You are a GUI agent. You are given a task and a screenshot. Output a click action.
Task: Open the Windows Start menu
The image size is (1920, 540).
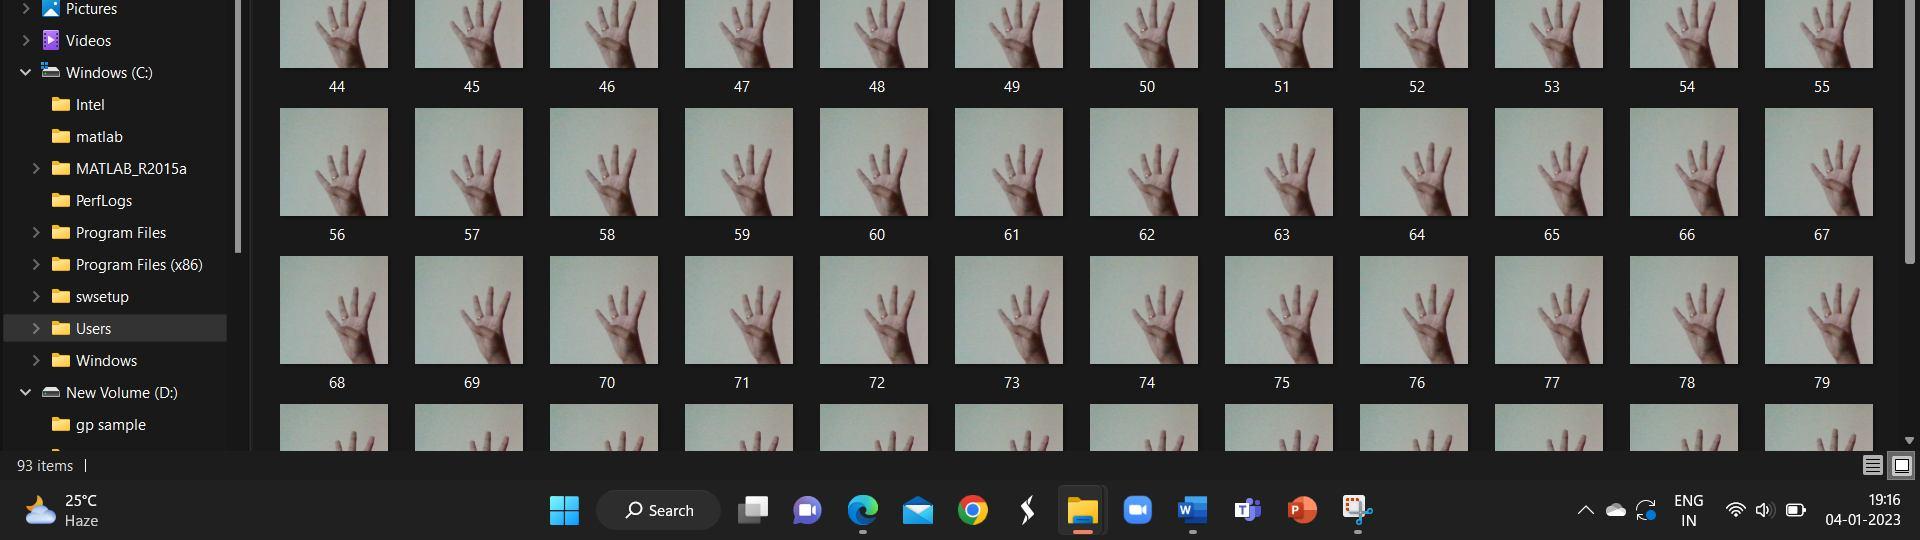pyautogui.click(x=564, y=510)
